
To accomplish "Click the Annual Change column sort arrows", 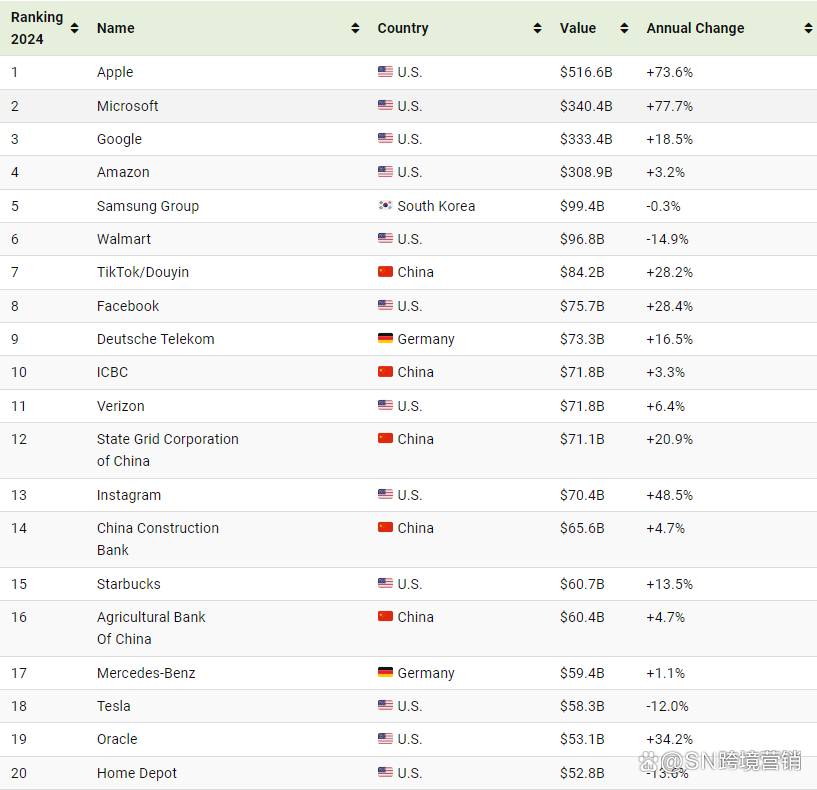I will point(808,28).
